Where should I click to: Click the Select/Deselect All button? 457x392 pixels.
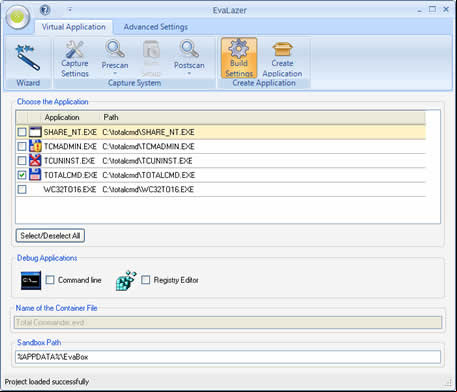click(50, 236)
